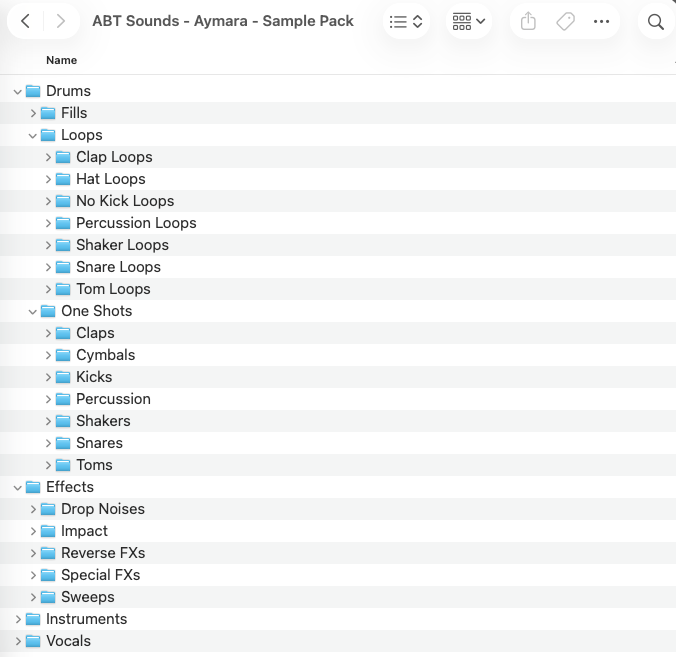Image resolution: width=676 pixels, height=657 pixels.
Task: Click the Kicks folder icon
Action: pos(63,377)
